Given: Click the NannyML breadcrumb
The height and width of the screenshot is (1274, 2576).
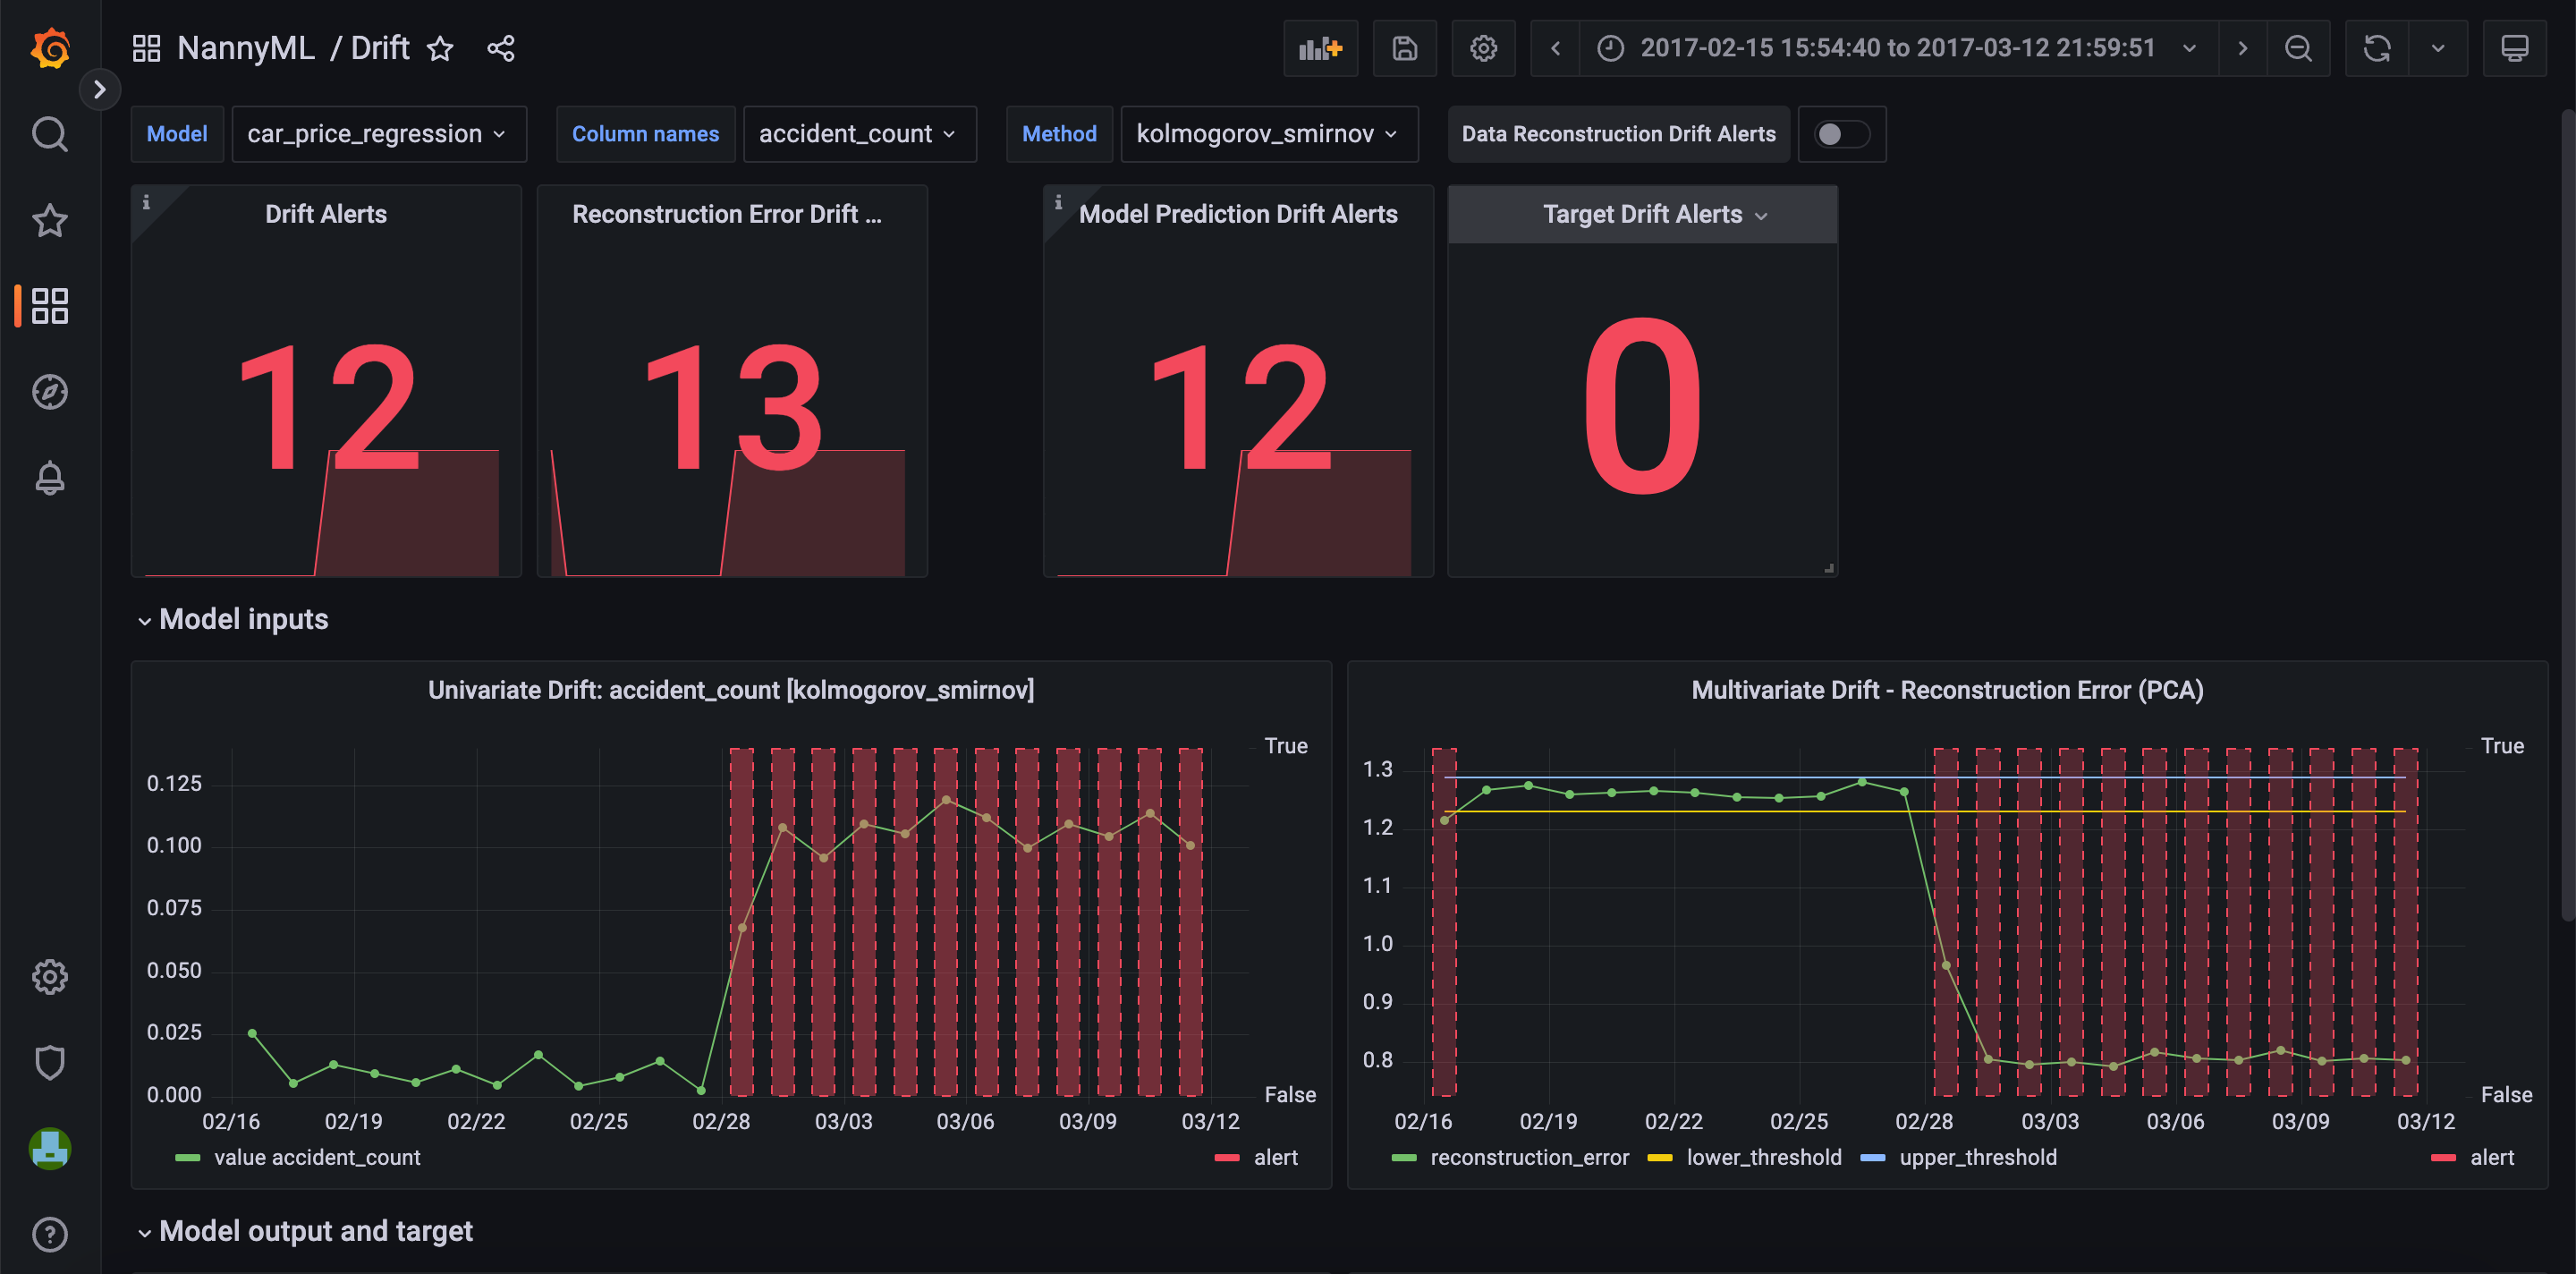Looking at the screenshot, I should tap(245, 47).
